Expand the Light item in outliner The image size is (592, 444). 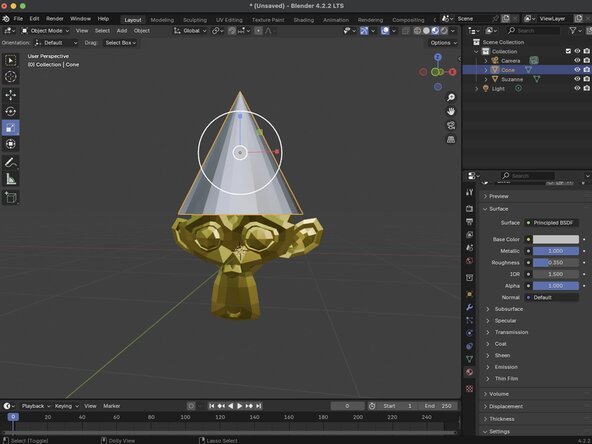click(x=476, y=89)
